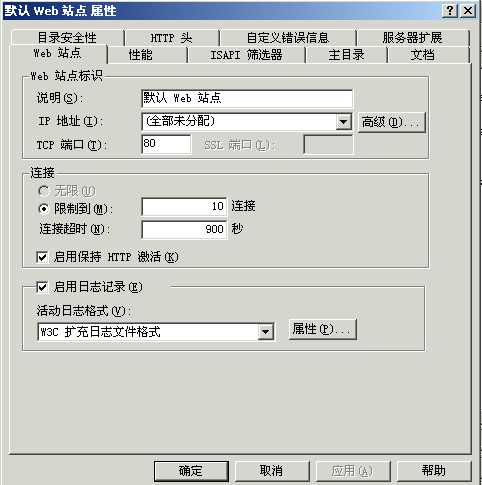
Task: Click the 说明 description text field
Action: tap(247, 98)
